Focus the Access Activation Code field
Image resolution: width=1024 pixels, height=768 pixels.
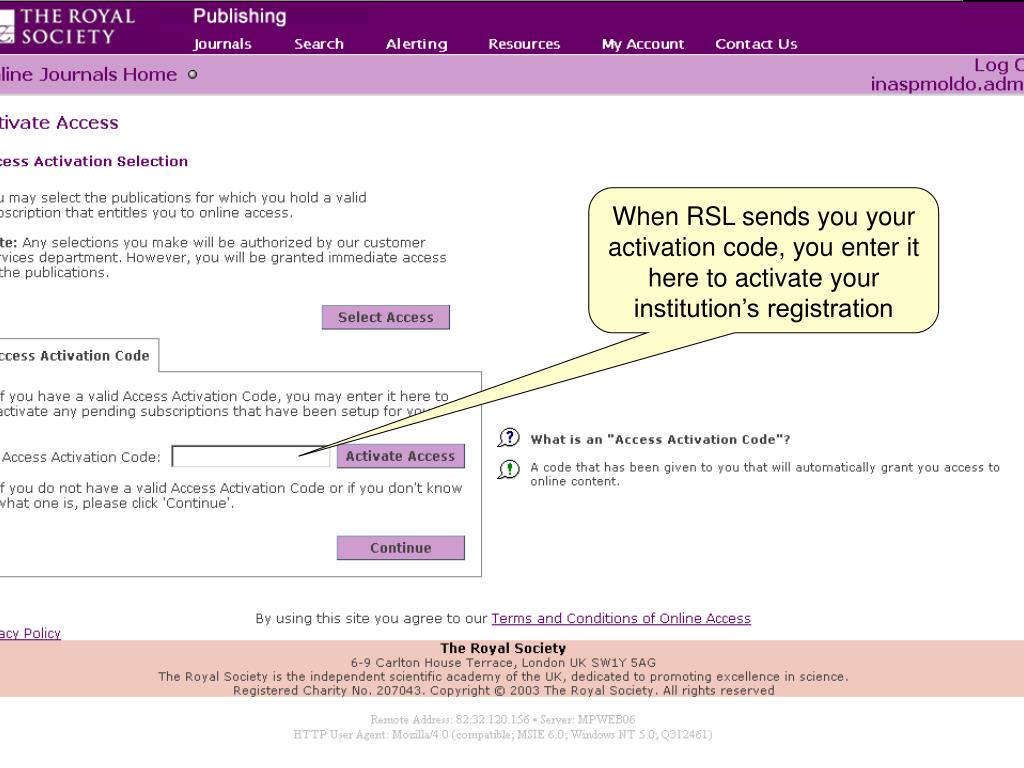pyautogui.click(x=251, y=456)
